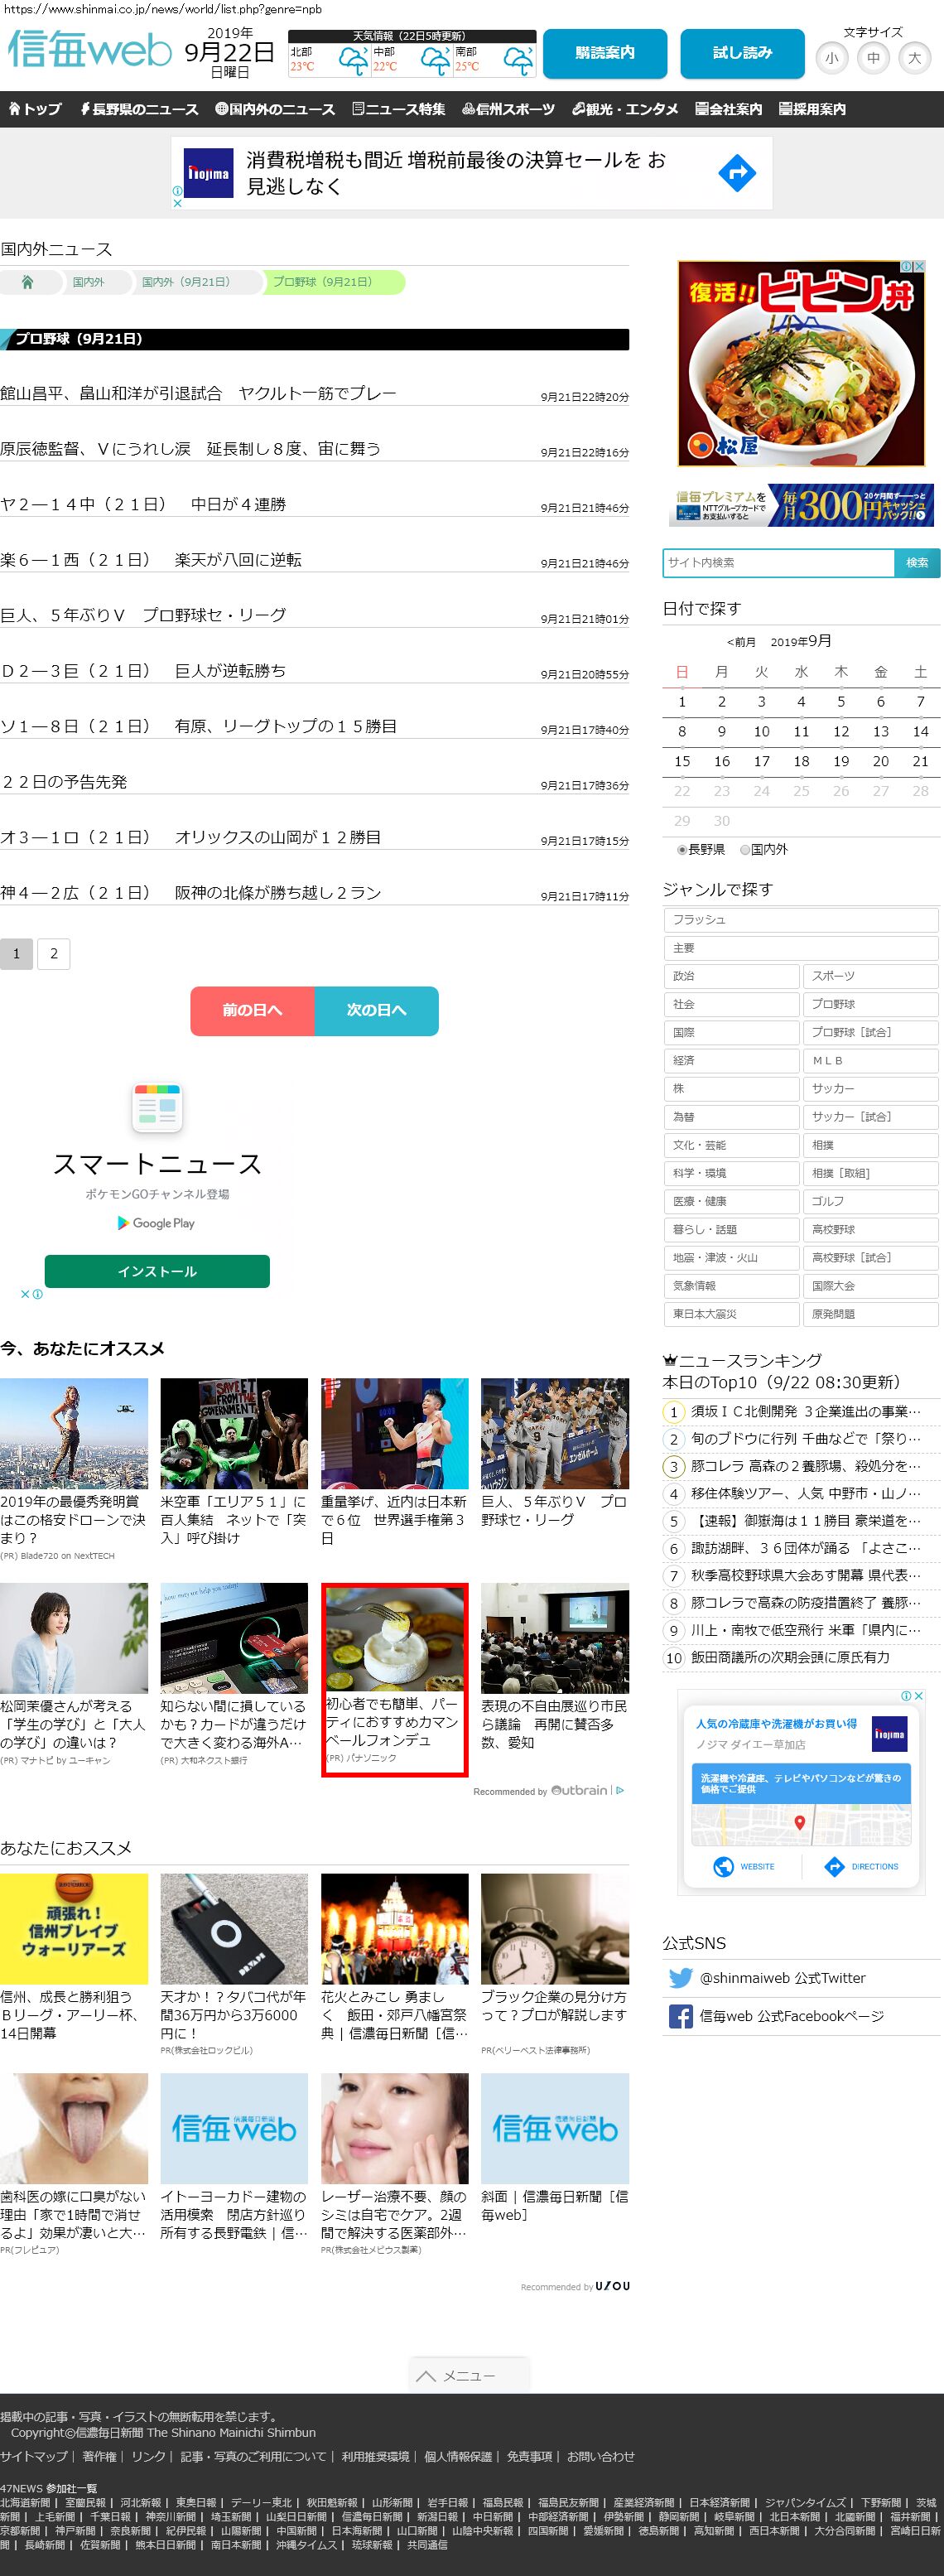944x2576 pixels.
Task: Set the font size to 小
Action: [x=831, y=58]
